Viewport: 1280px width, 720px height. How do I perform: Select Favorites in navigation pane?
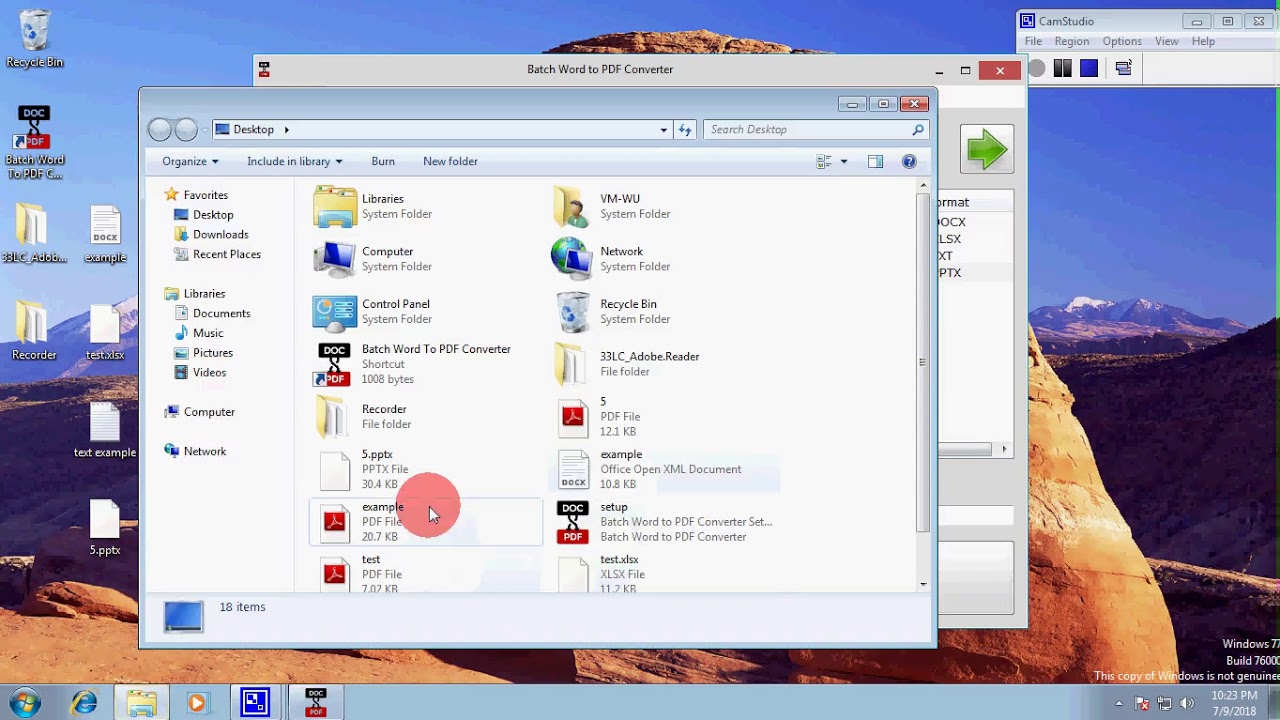(x=196, y=195)
